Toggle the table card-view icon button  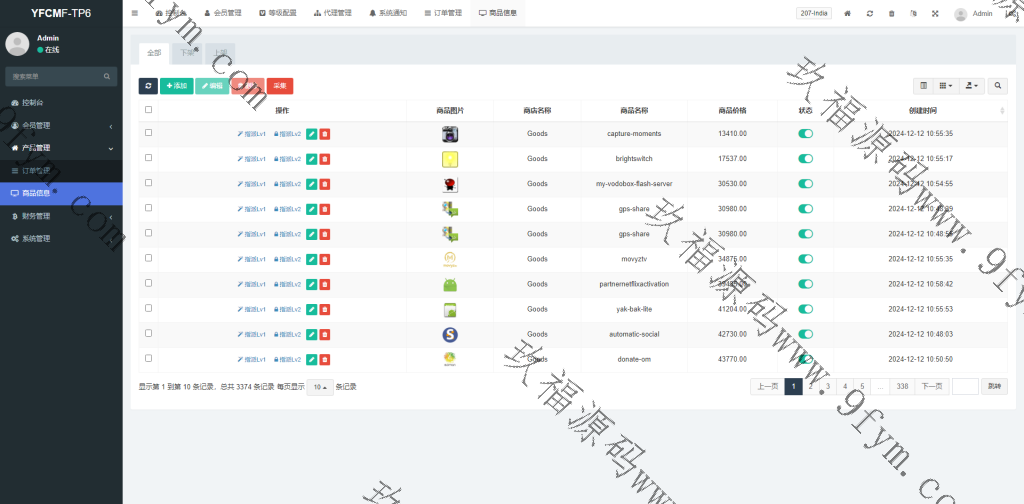924,86
